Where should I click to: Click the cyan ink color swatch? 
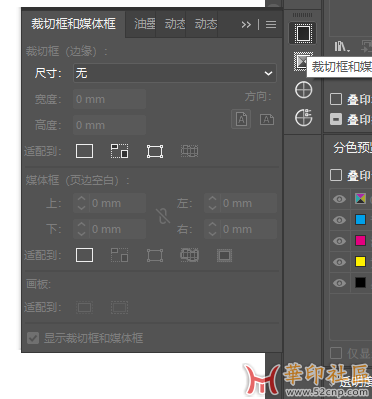[x=360, y=220]
